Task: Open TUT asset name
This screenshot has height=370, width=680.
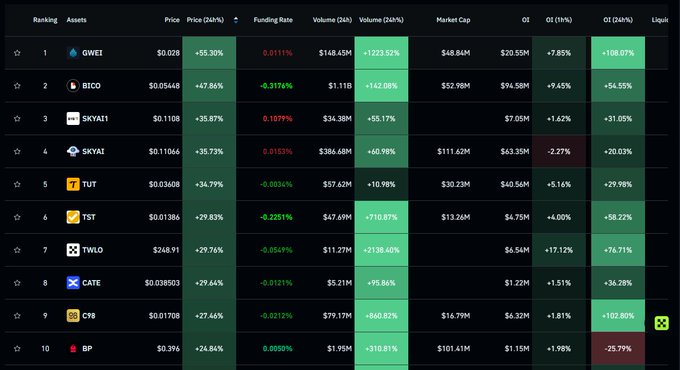Action: click(x=89, y=184)
